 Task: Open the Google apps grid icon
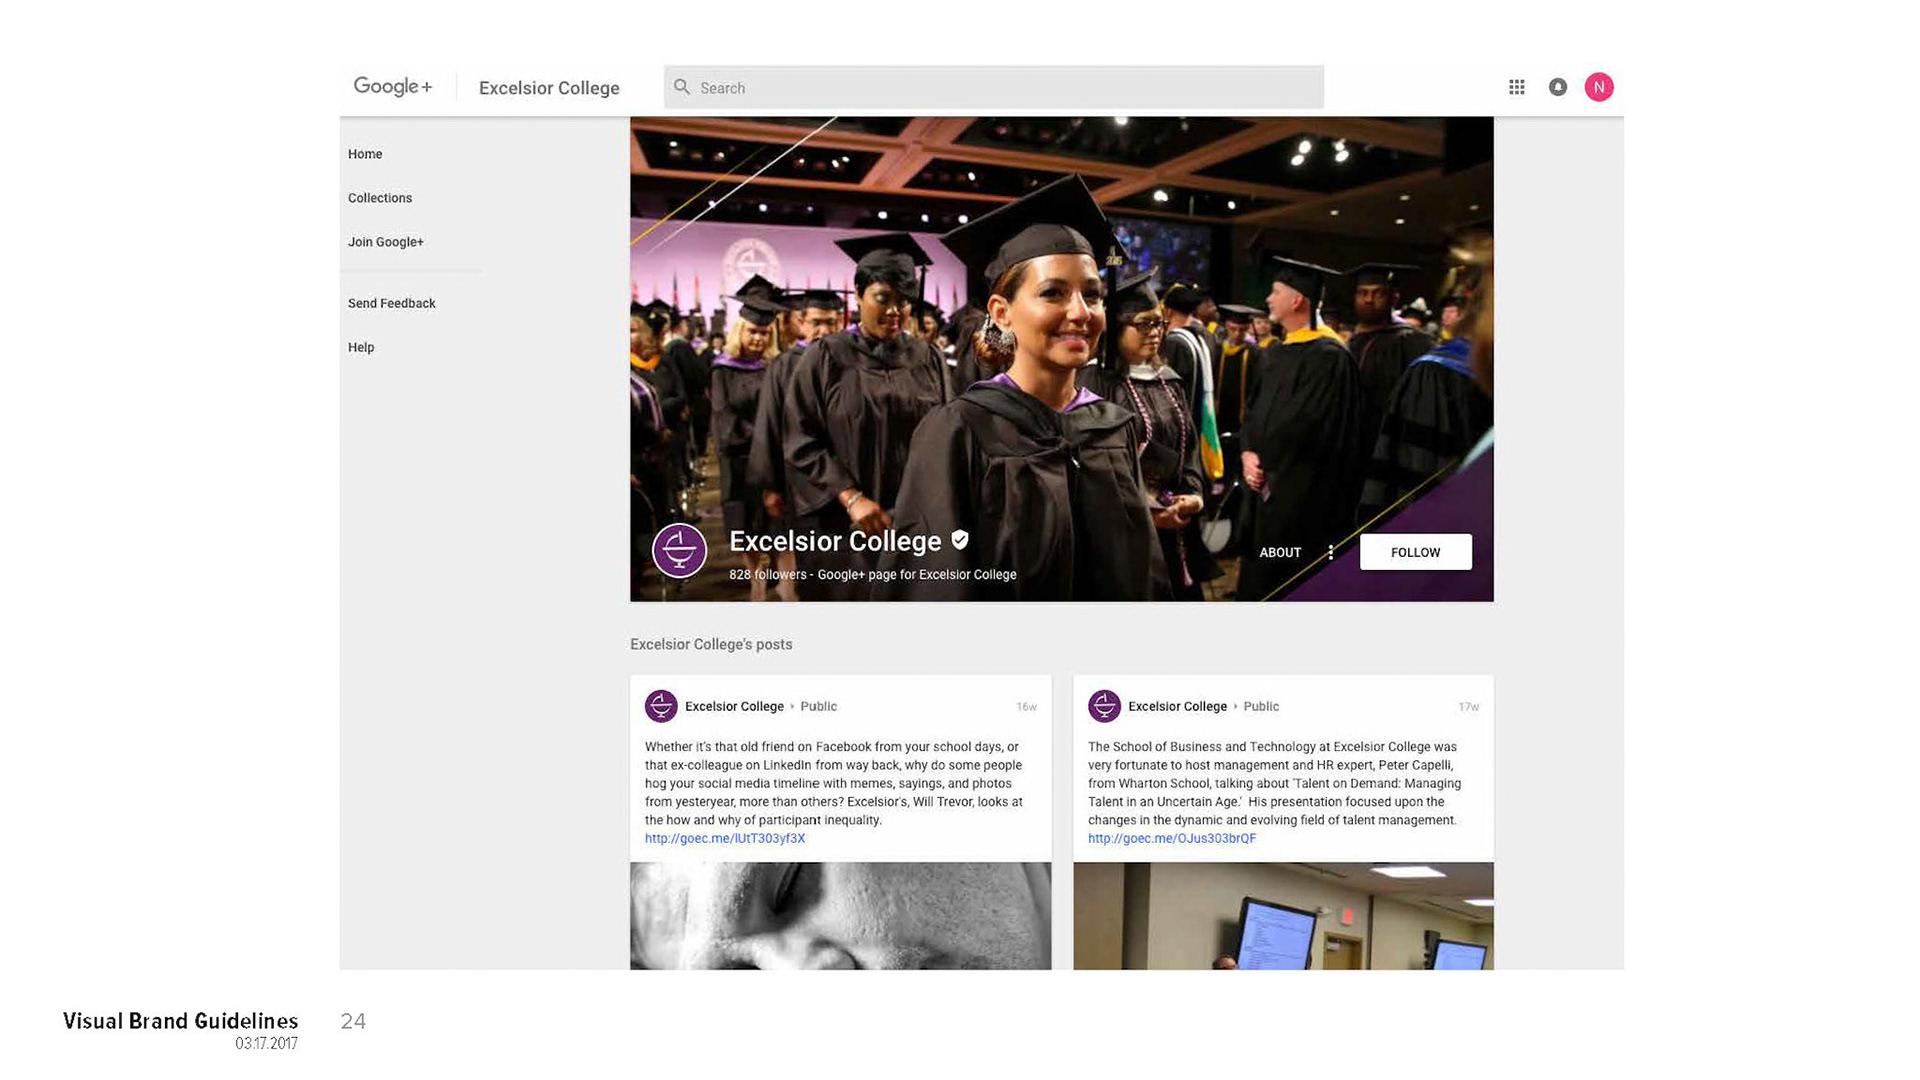click(x=1516, y=87)
